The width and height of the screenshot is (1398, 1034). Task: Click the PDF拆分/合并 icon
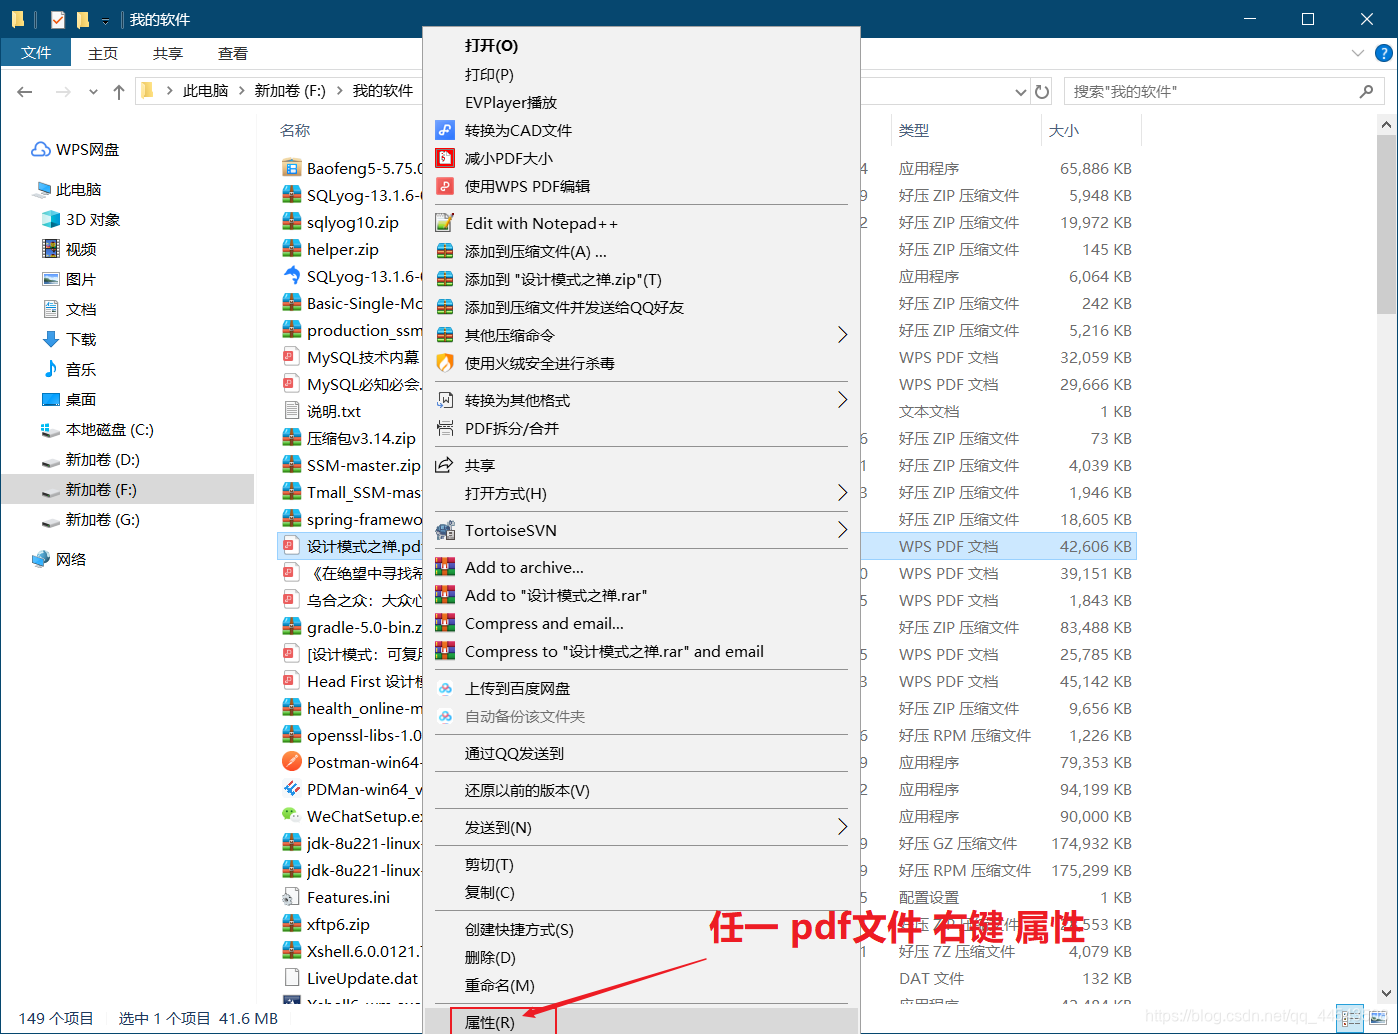pos(445,428)
